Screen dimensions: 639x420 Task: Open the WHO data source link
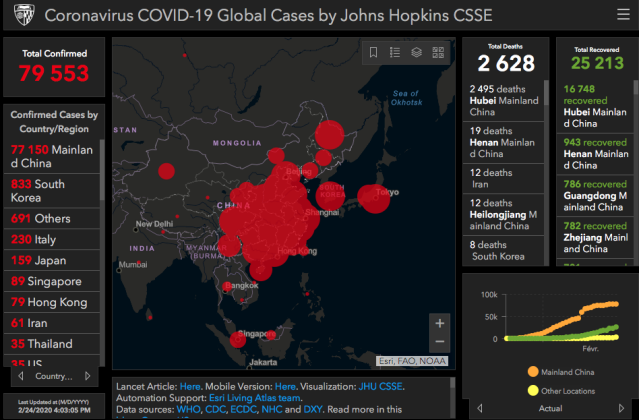tap(188, 409)
